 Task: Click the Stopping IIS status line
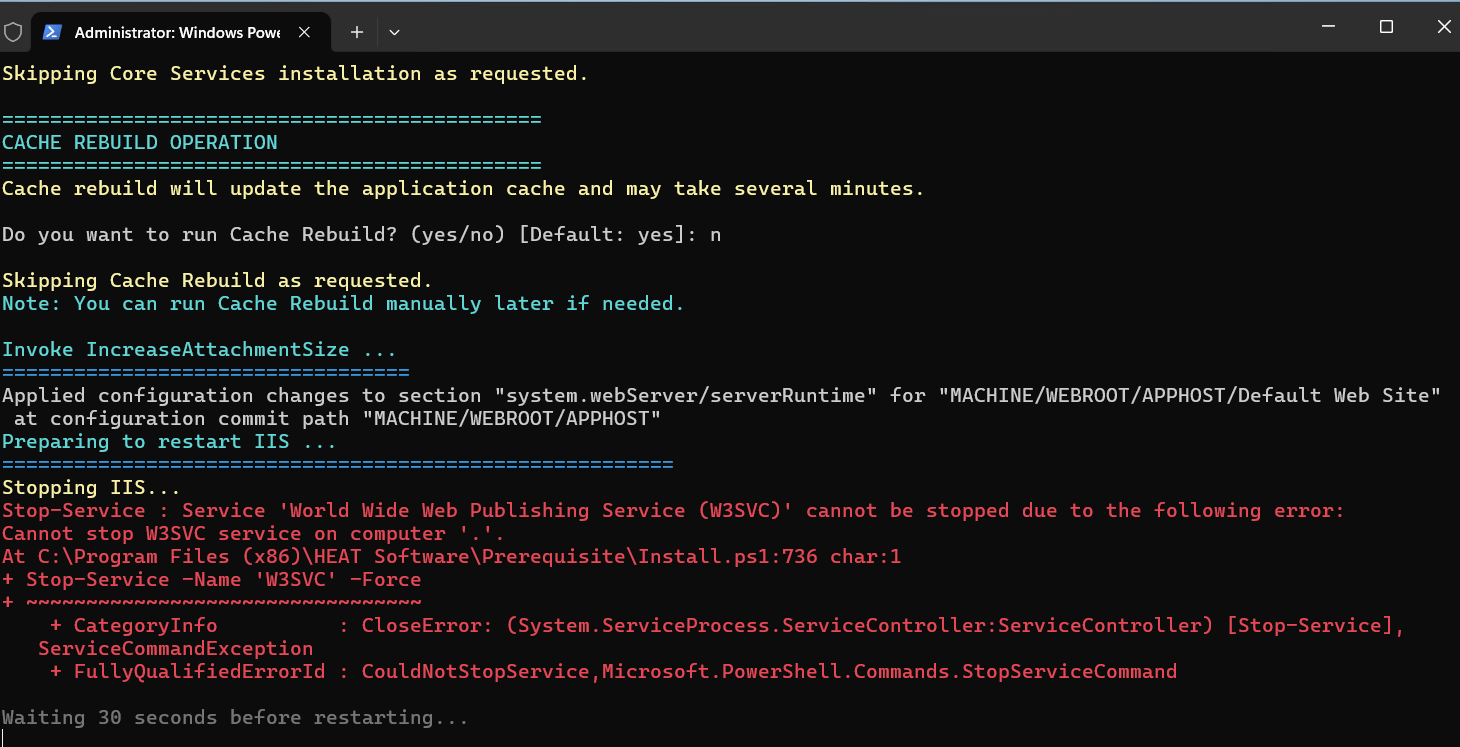pyautogui.click(x=91, y=487)
